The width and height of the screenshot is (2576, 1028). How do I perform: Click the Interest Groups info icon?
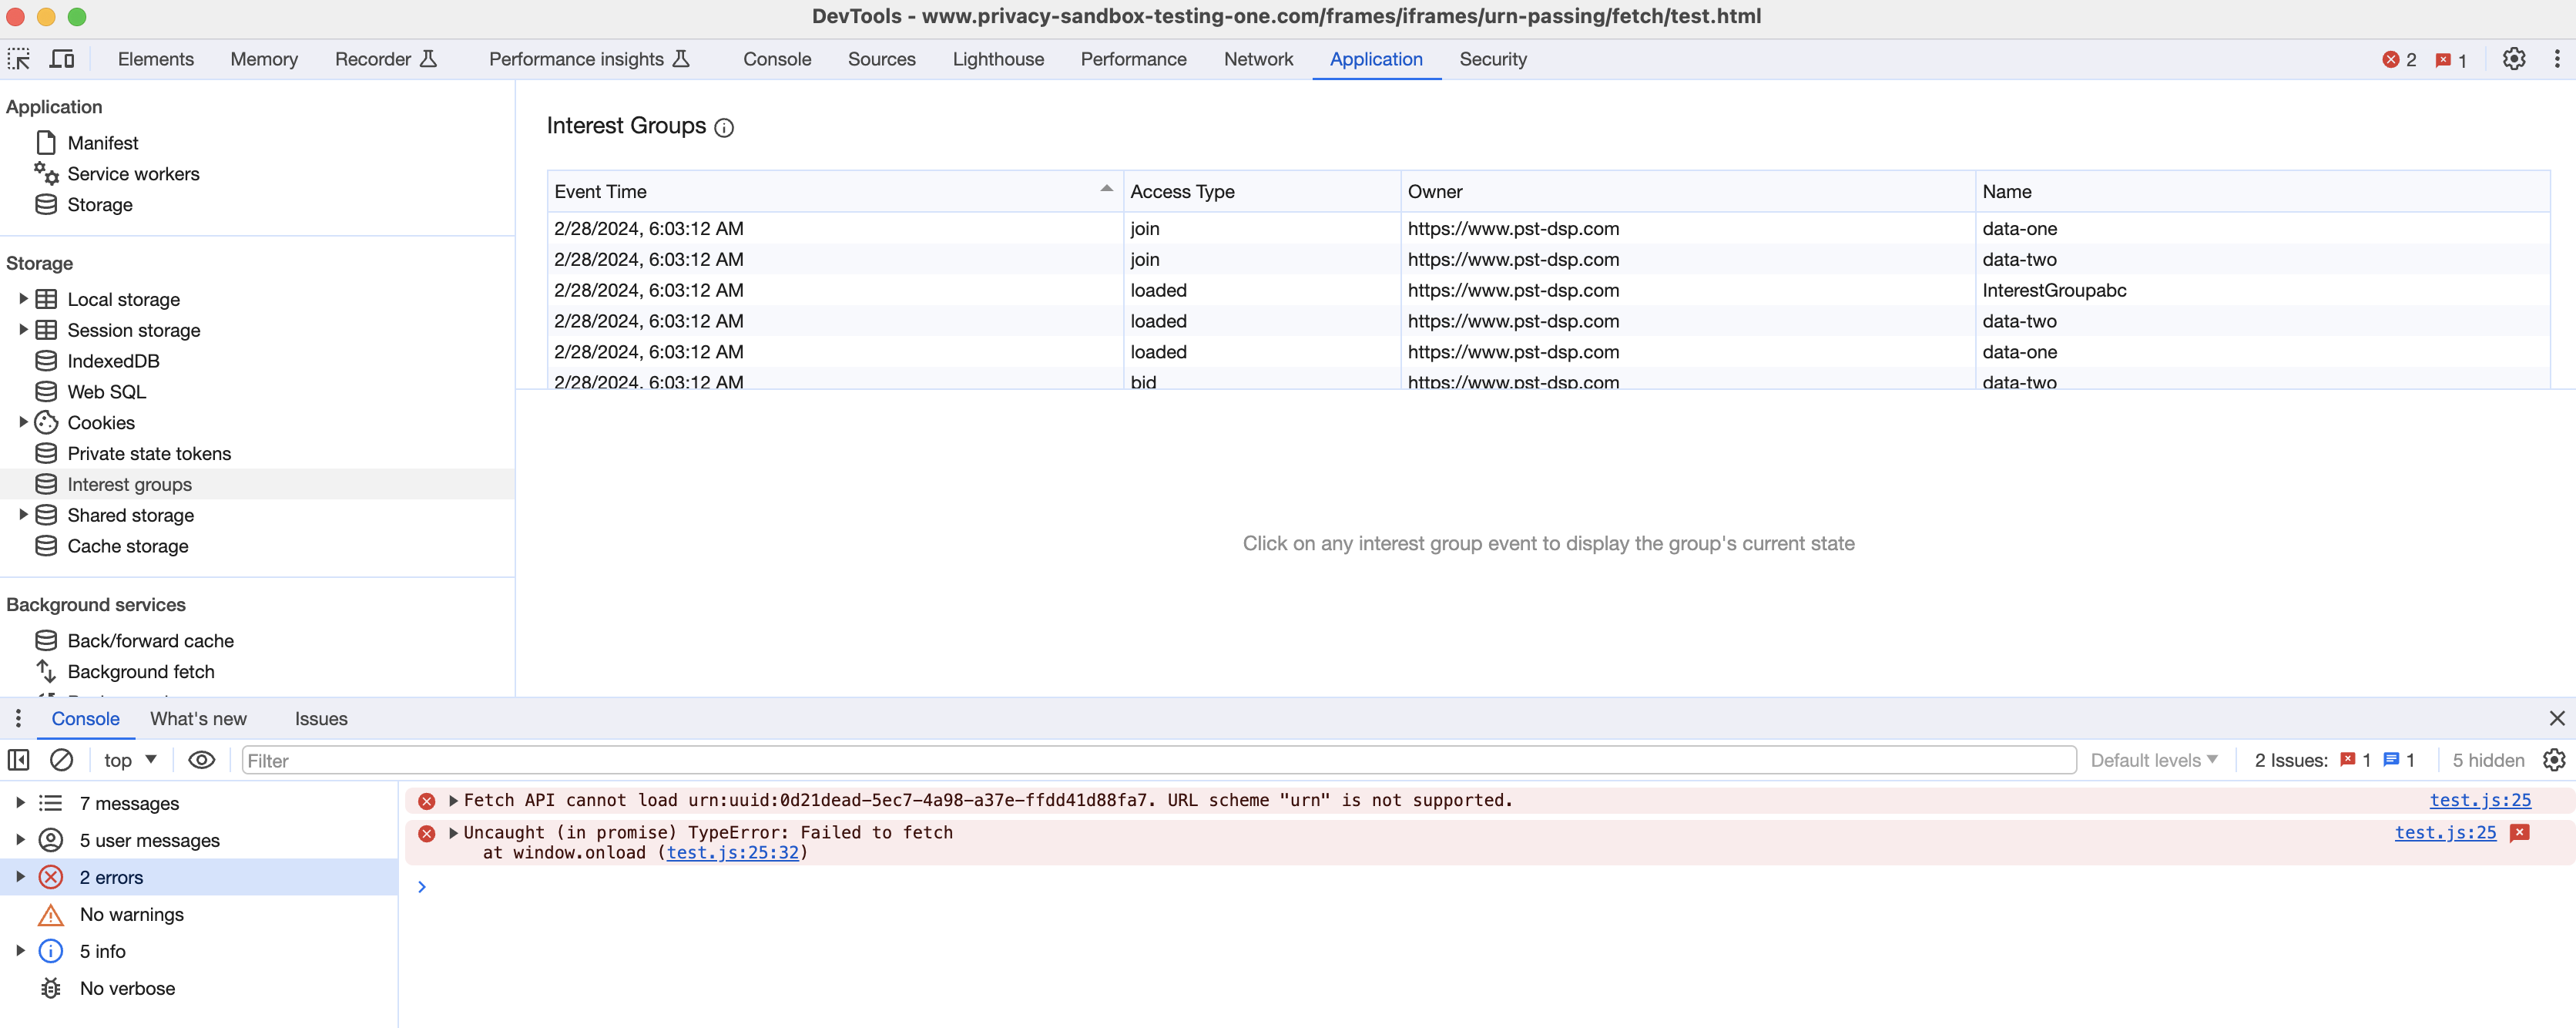[724, 127]
